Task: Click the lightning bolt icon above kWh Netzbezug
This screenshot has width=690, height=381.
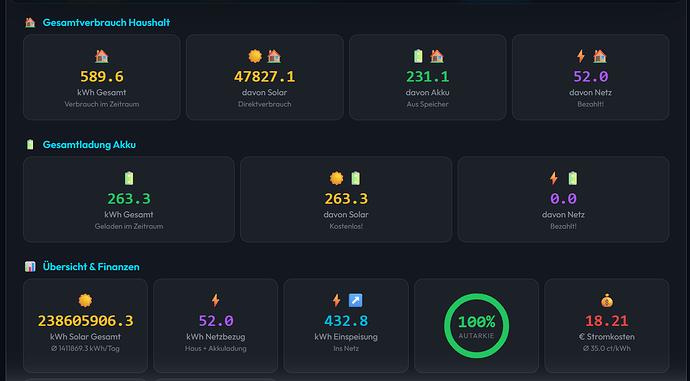Action: [x=216, y=300]
